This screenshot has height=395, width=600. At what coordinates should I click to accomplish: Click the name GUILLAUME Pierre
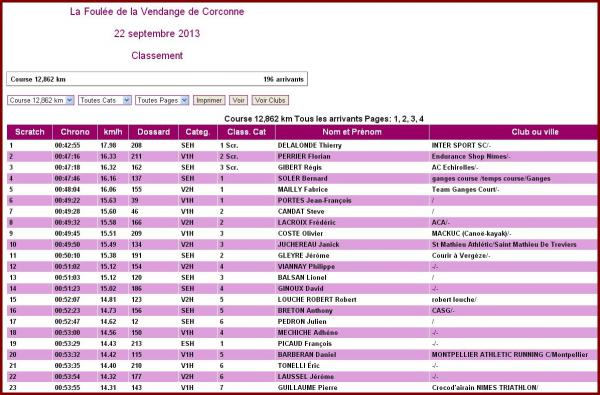pyautogui.click(x=308, y=388)
